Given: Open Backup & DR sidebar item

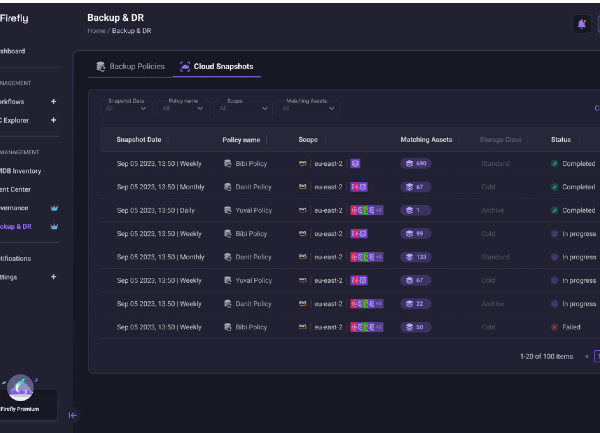Looking at the screenshot, I should [16, 226].
